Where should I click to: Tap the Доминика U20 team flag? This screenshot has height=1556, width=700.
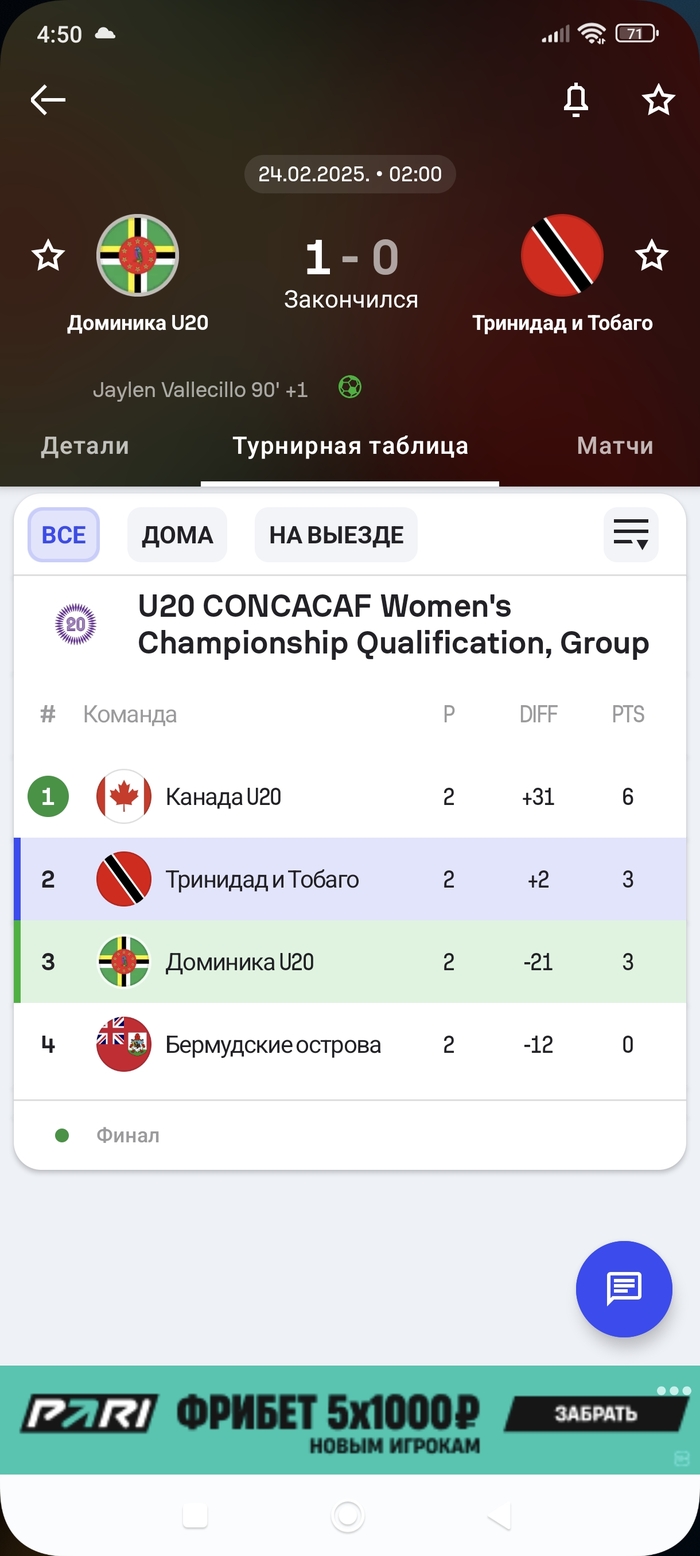pyautogui.click(x=137, y=255)
